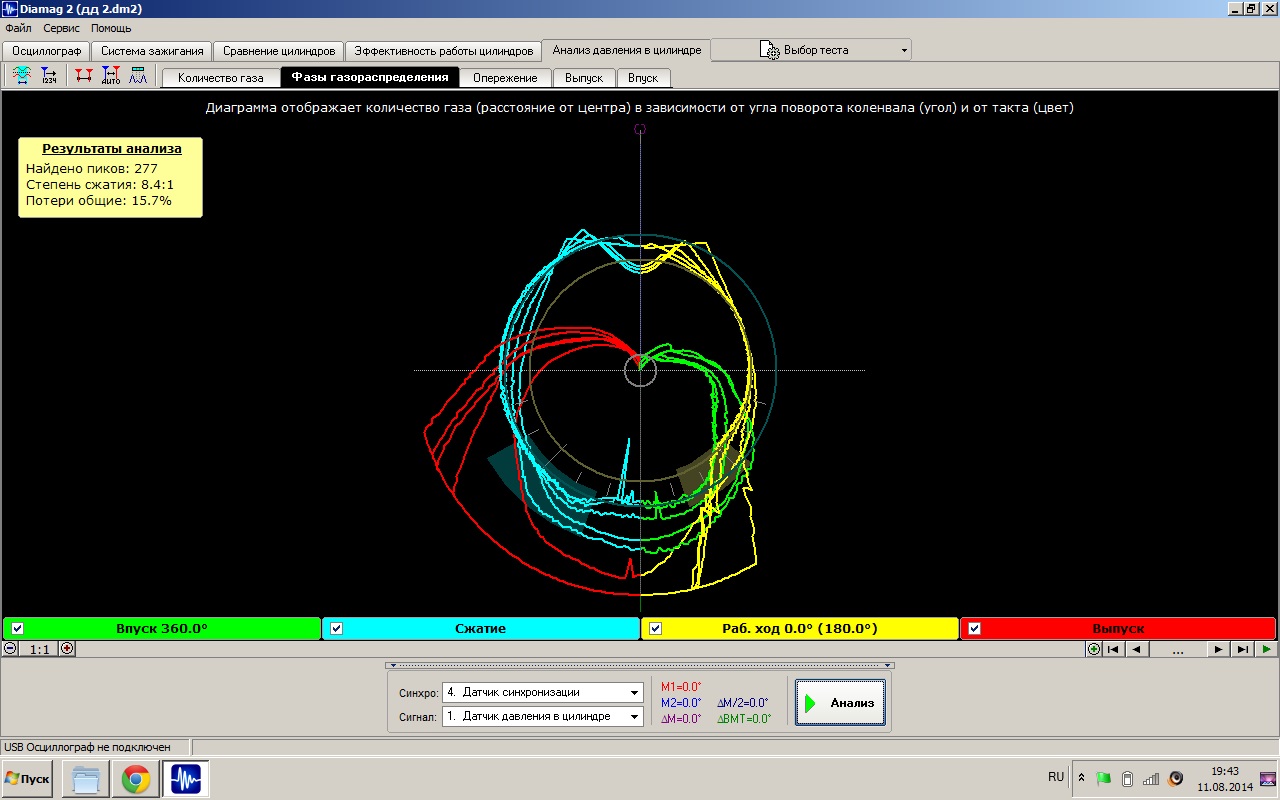Open the Количество газа subtab
The image size is (1280, 800).
[221, 77]
